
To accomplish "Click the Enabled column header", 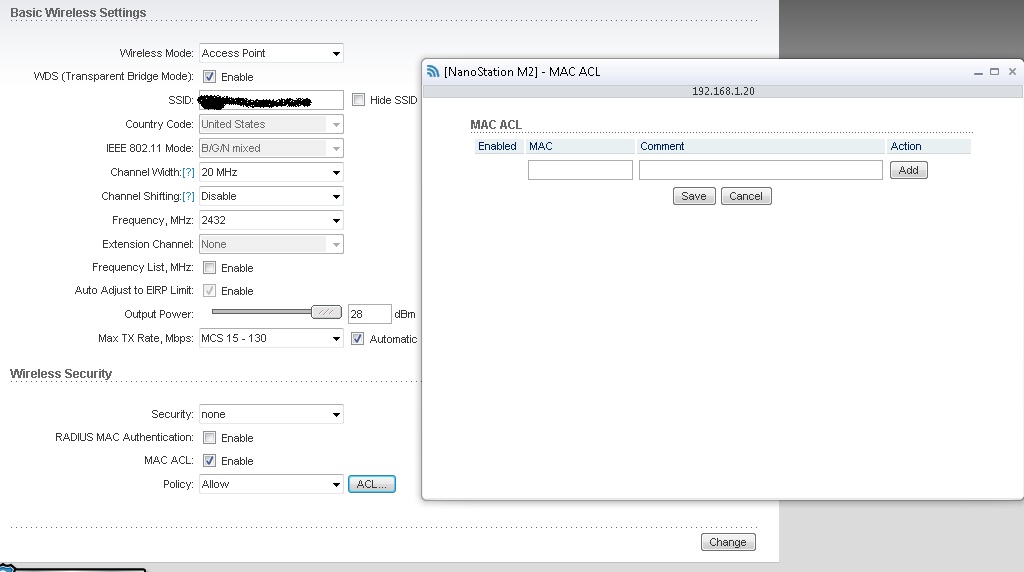I will point(497,146).
